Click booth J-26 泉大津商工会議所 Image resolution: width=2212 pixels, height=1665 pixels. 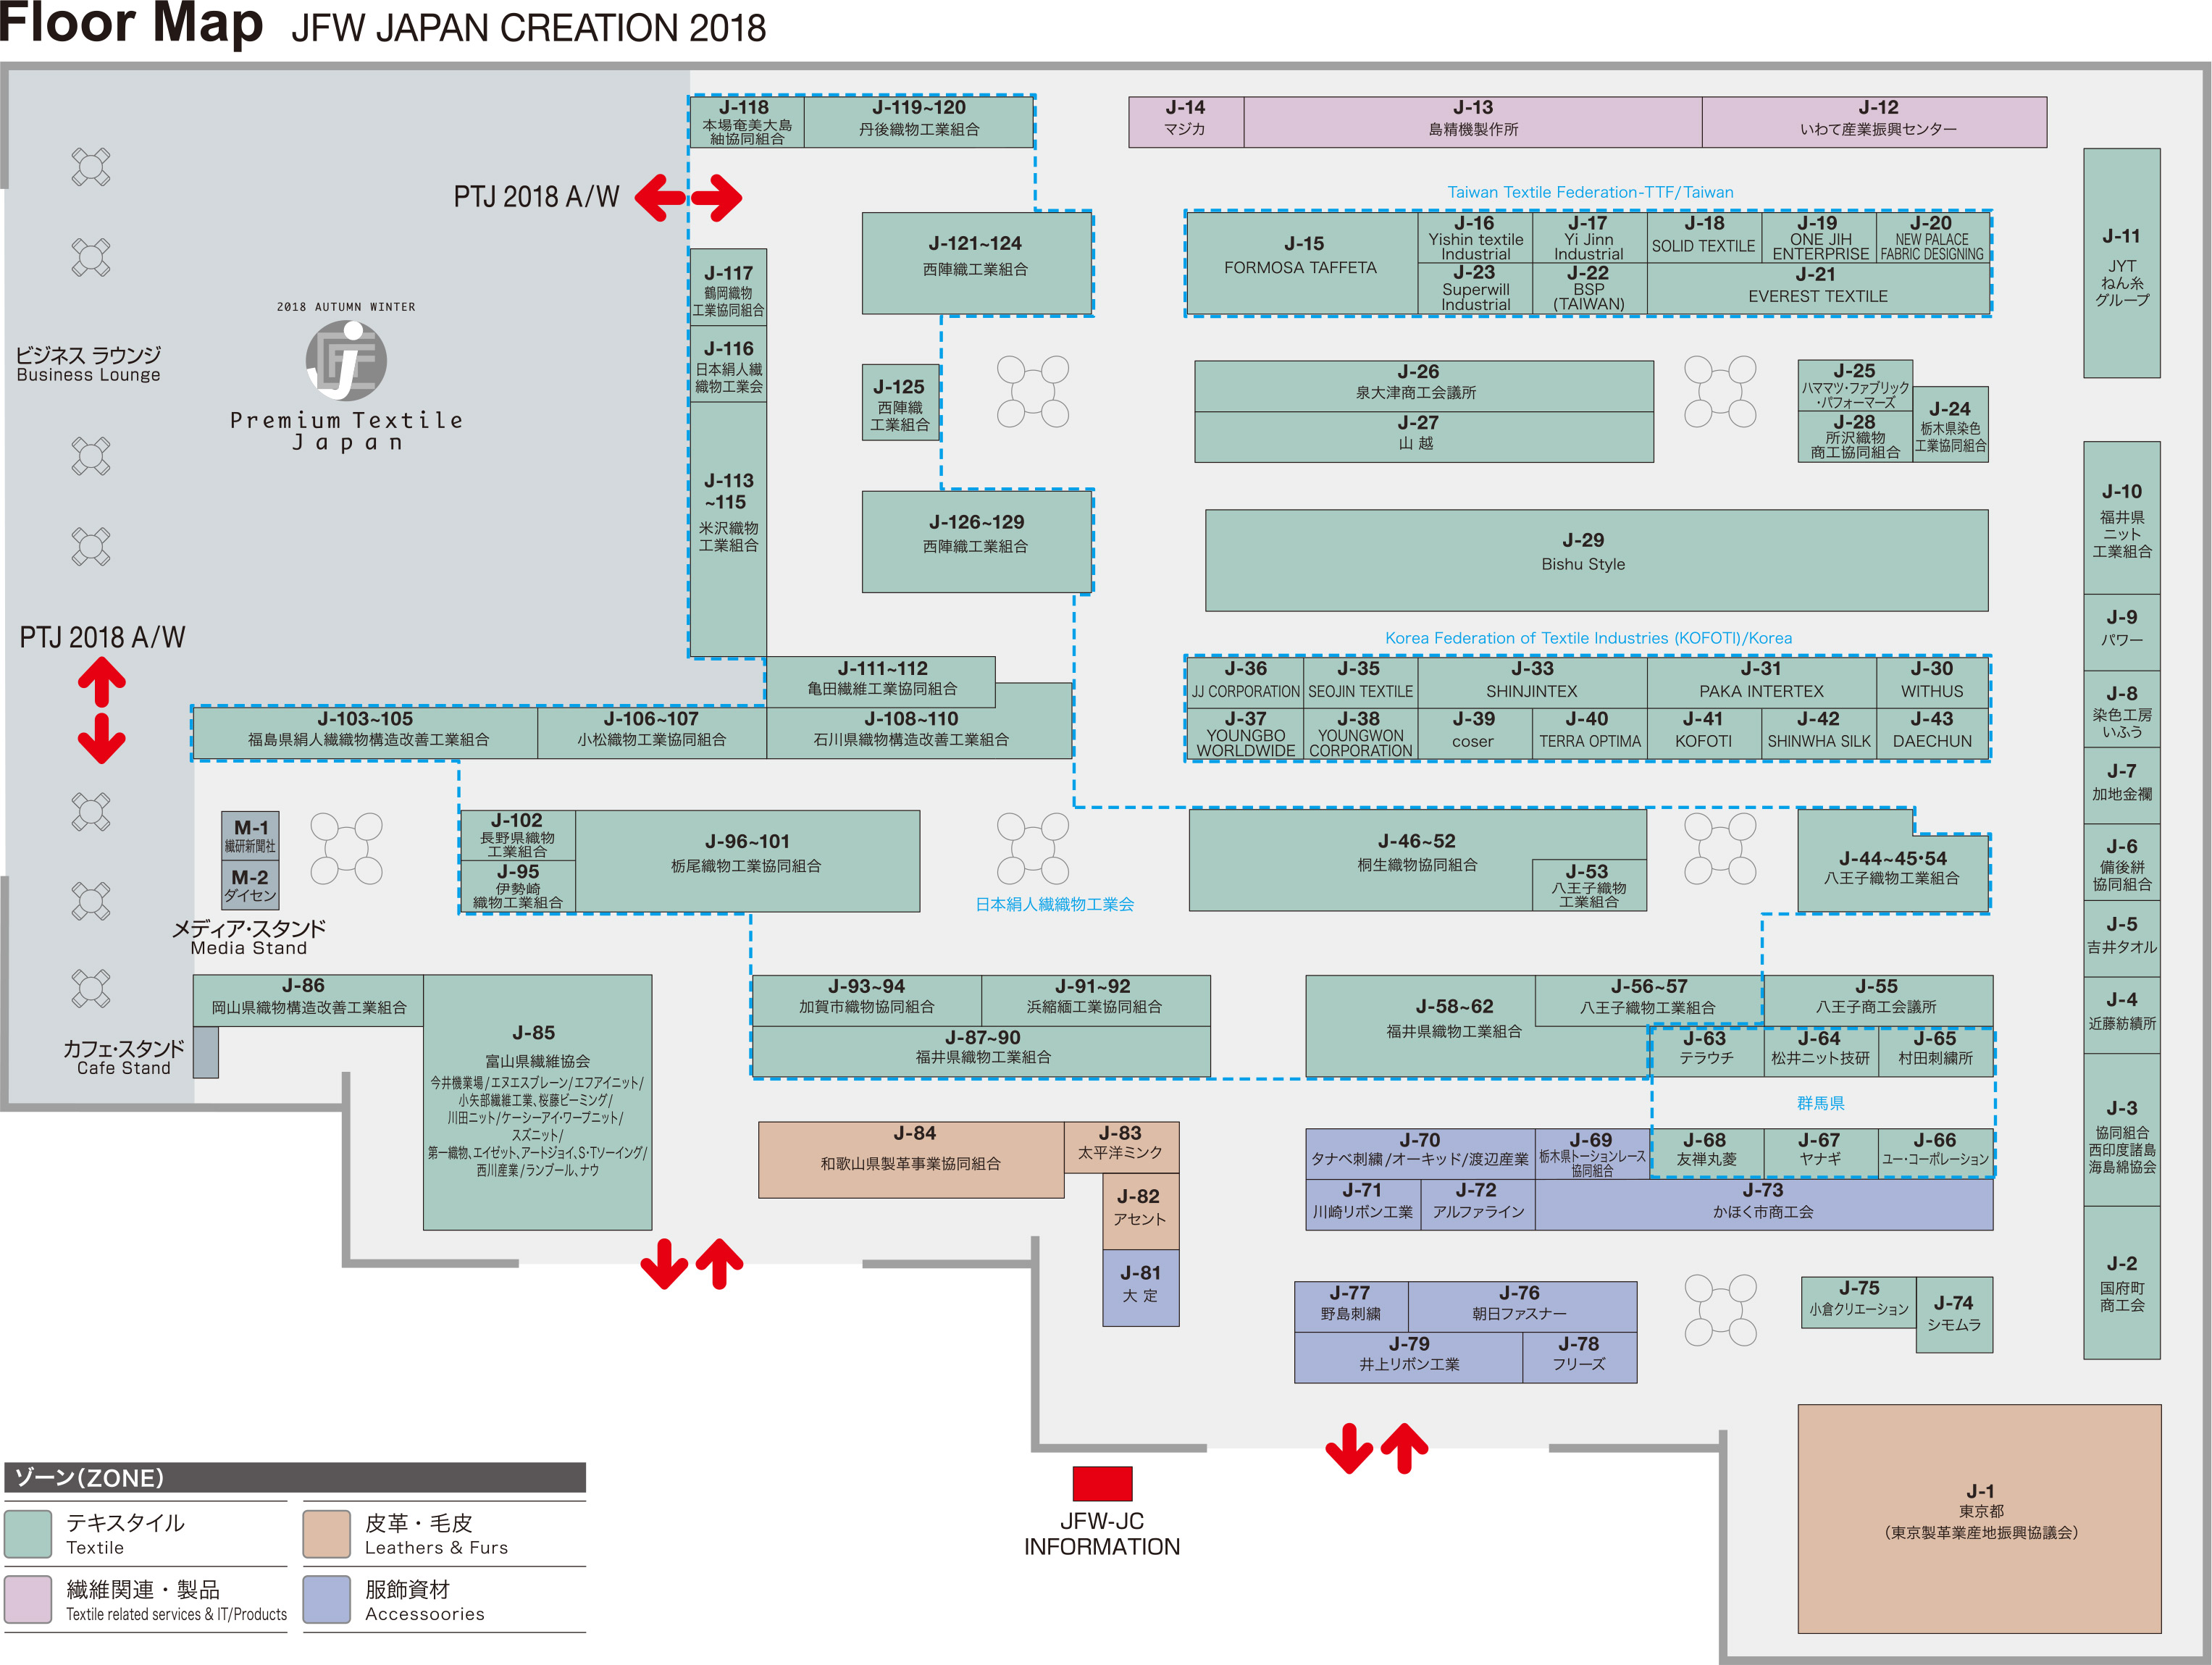1424,387
